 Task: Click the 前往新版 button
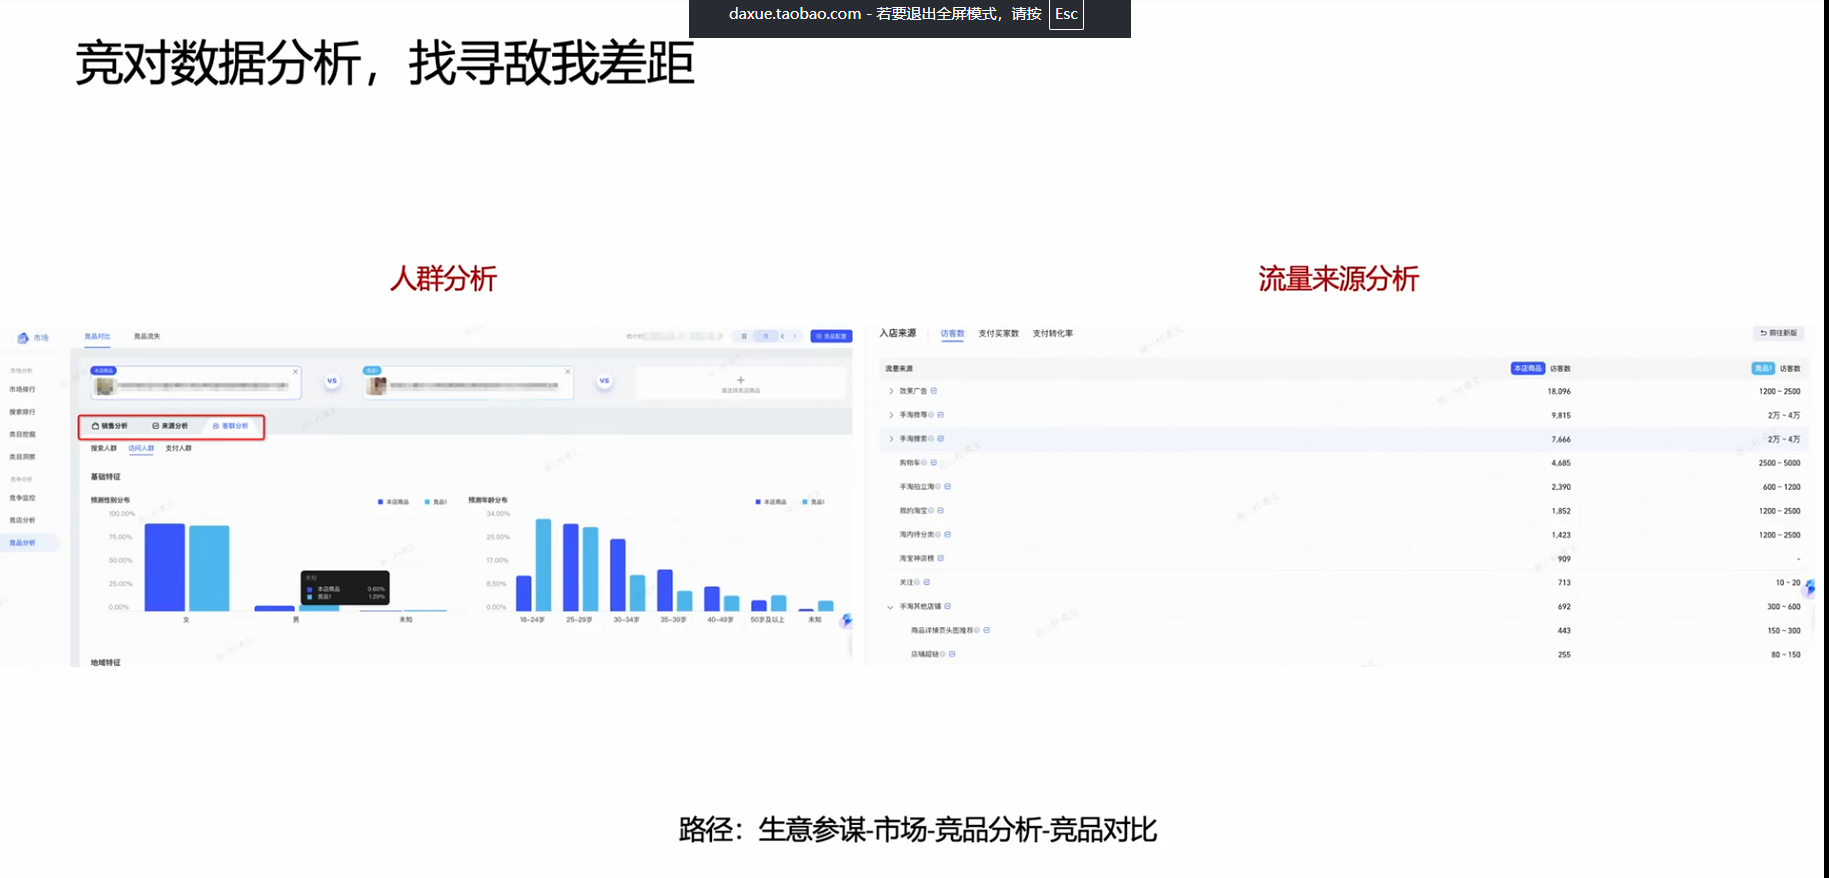click(x=1779, y=333)
